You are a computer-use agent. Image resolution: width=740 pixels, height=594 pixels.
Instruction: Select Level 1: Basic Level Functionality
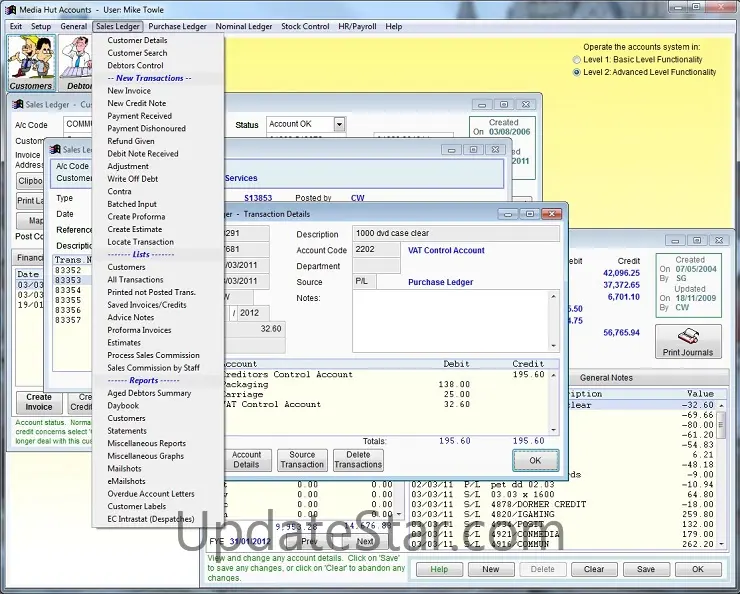pos(576,60)
